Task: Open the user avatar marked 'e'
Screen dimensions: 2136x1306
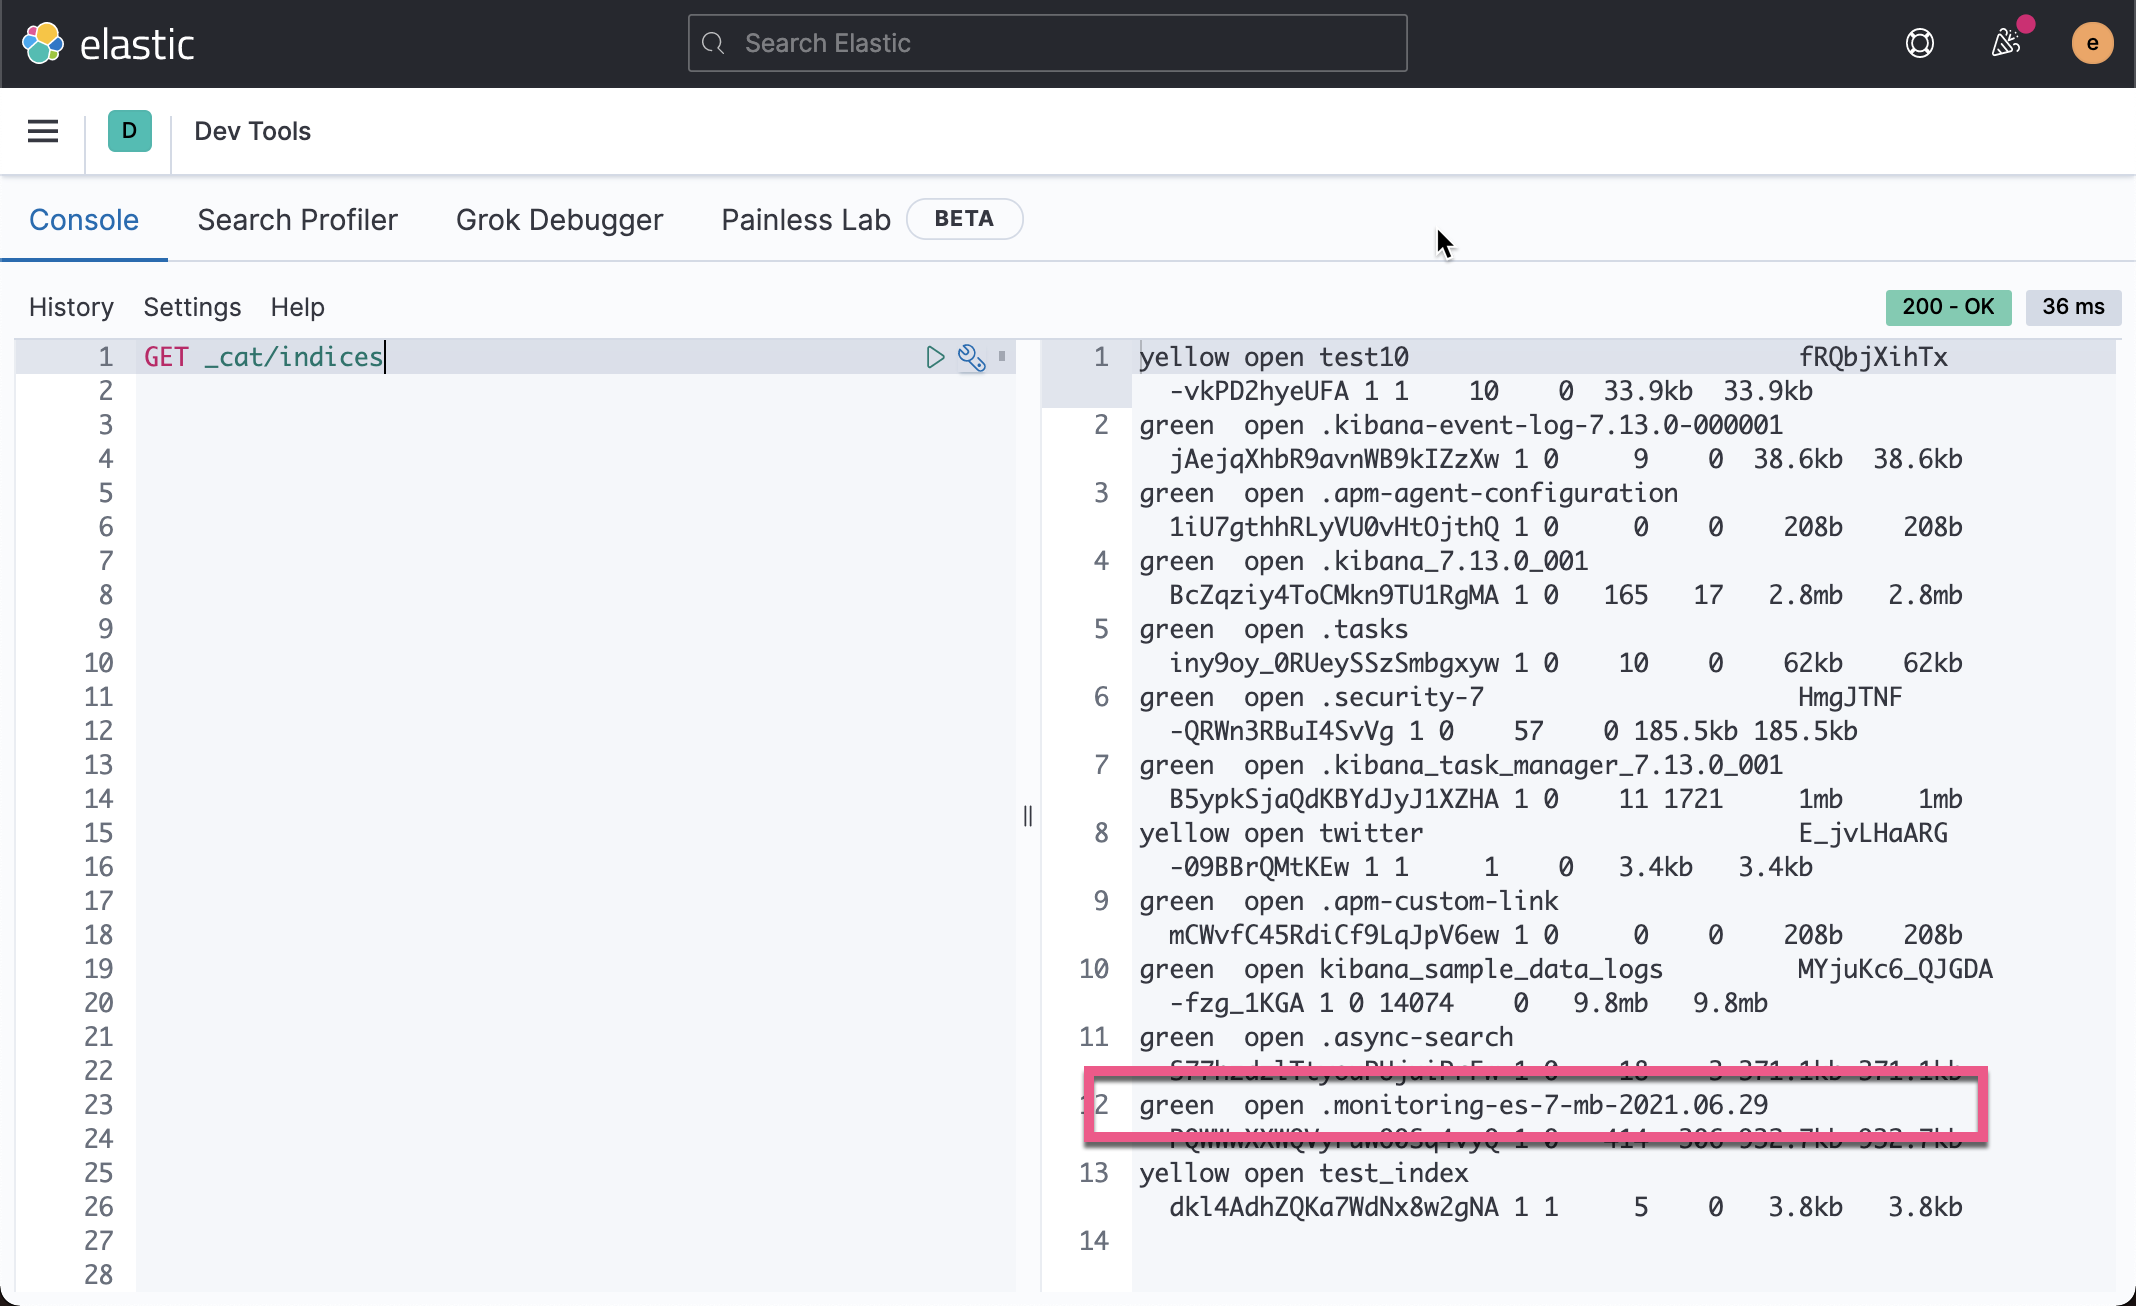Action: [2093, 43]
